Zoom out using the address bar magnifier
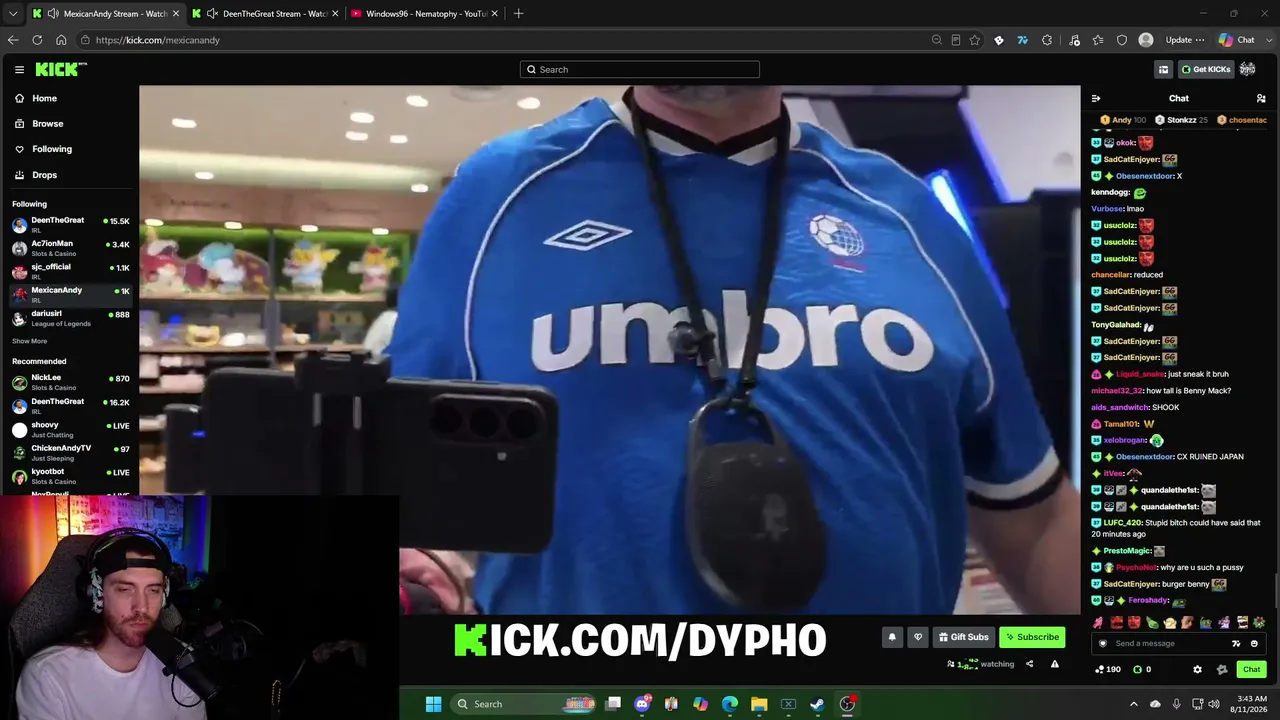This screenshot has width=1280, height=720. (936, 40)
